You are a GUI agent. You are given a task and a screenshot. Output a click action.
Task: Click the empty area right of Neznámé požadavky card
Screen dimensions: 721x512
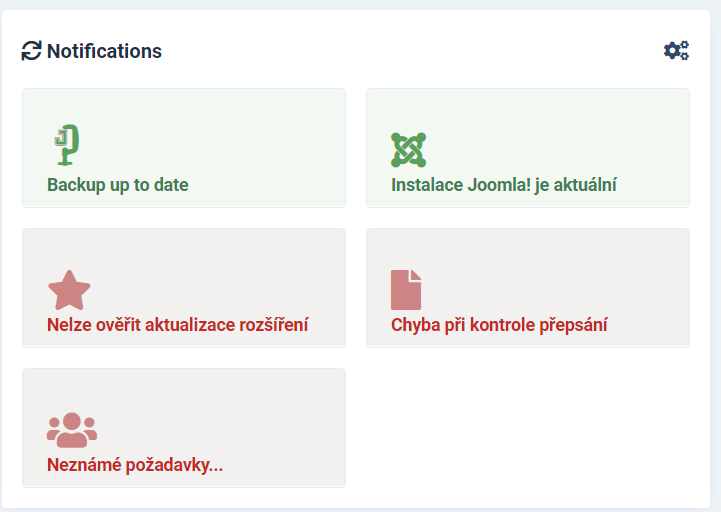527,428
